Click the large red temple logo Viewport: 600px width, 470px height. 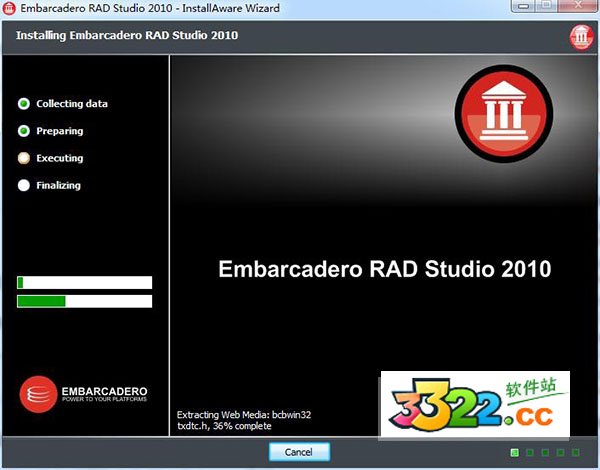click(504, 114)
